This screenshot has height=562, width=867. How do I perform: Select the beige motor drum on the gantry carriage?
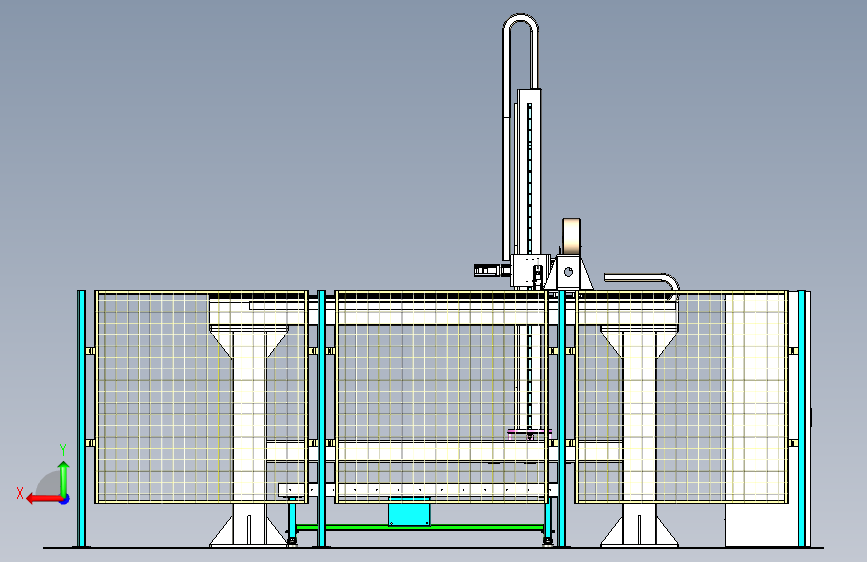point(571,236)
